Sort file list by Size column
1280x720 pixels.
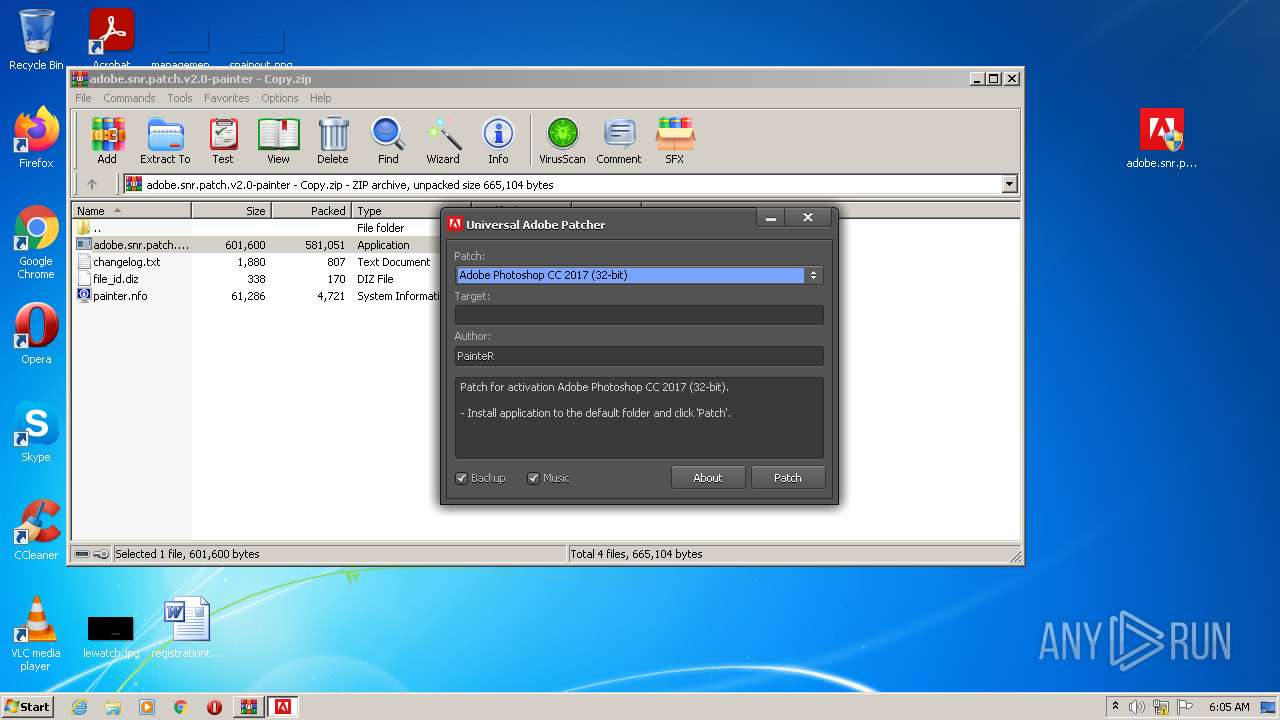point(232,211)
